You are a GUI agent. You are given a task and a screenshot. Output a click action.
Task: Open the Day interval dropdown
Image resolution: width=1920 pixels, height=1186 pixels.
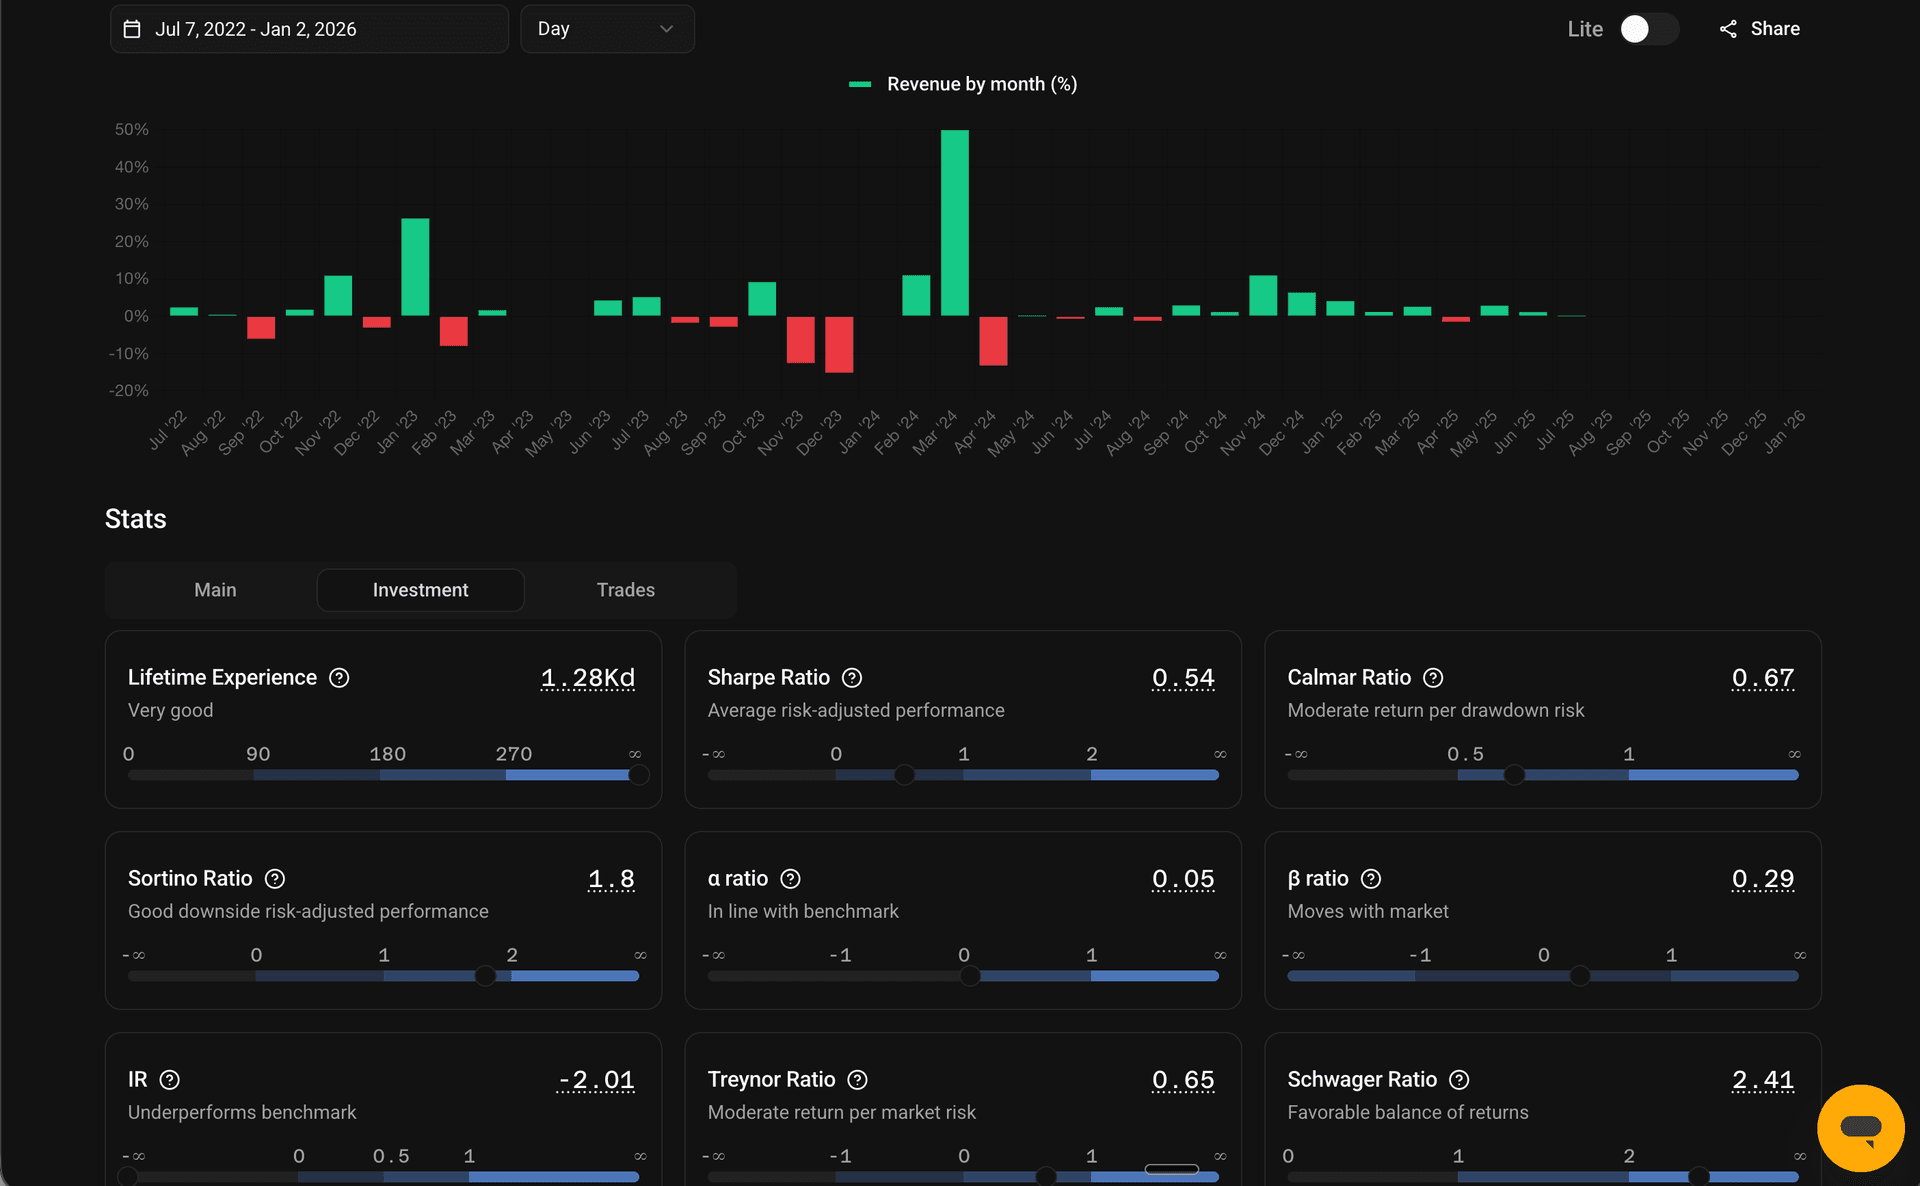coord(607,29)
